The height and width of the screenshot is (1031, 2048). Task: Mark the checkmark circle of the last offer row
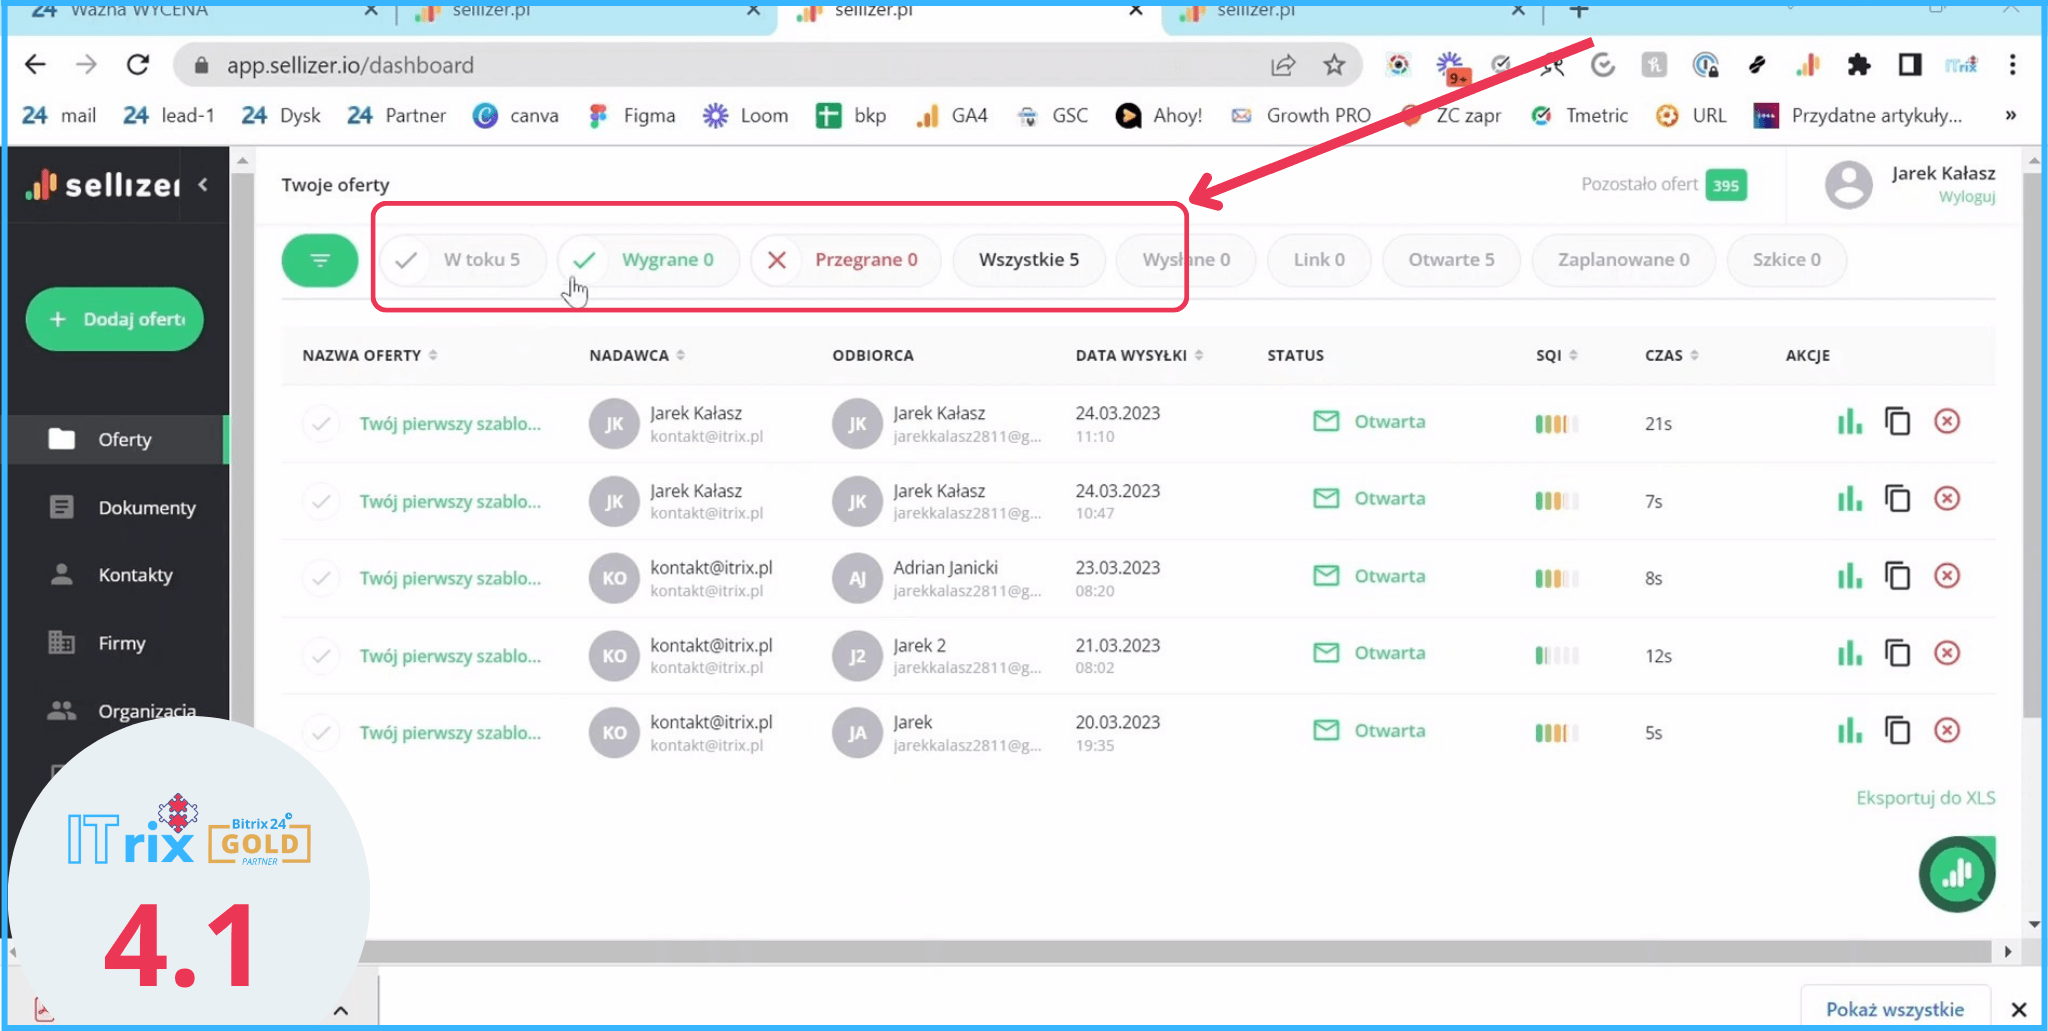(321, 733)
